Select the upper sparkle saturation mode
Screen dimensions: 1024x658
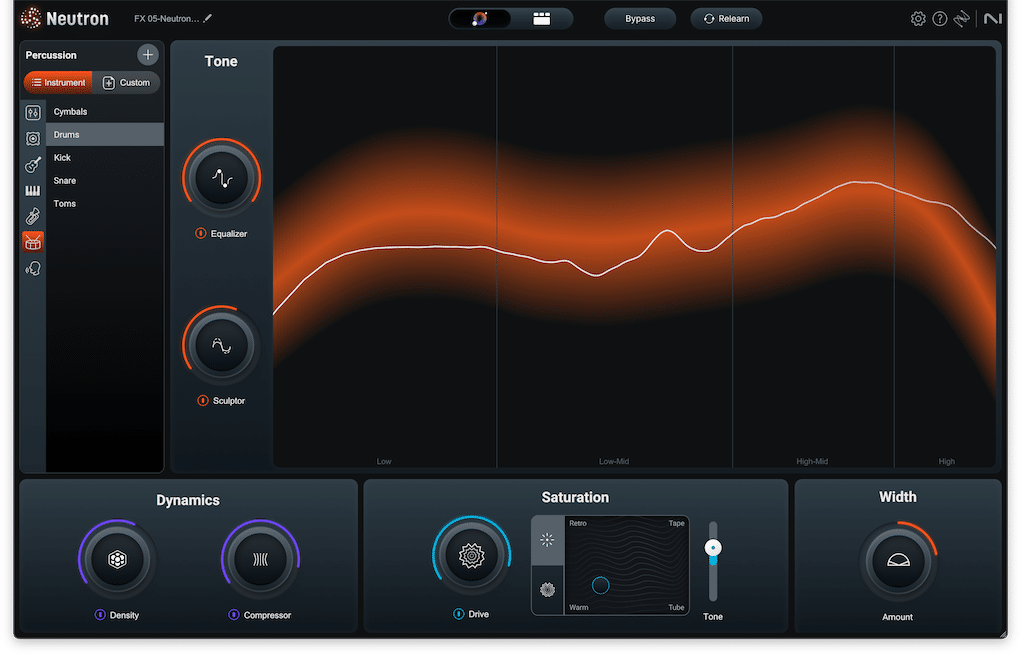click(x=547, y=540)
